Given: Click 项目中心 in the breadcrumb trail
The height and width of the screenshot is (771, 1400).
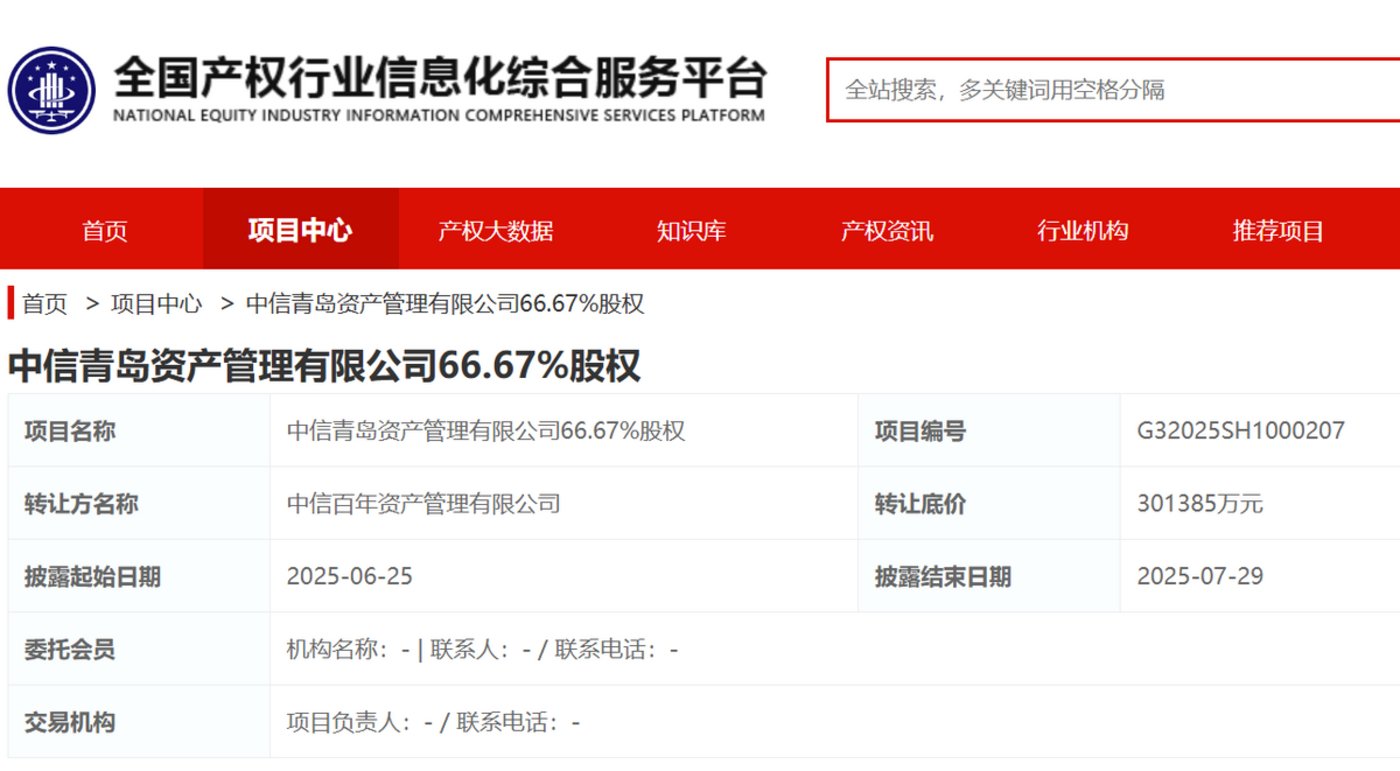Looking at the screenshot, I should pyautogui.click(x=156, y=304).
